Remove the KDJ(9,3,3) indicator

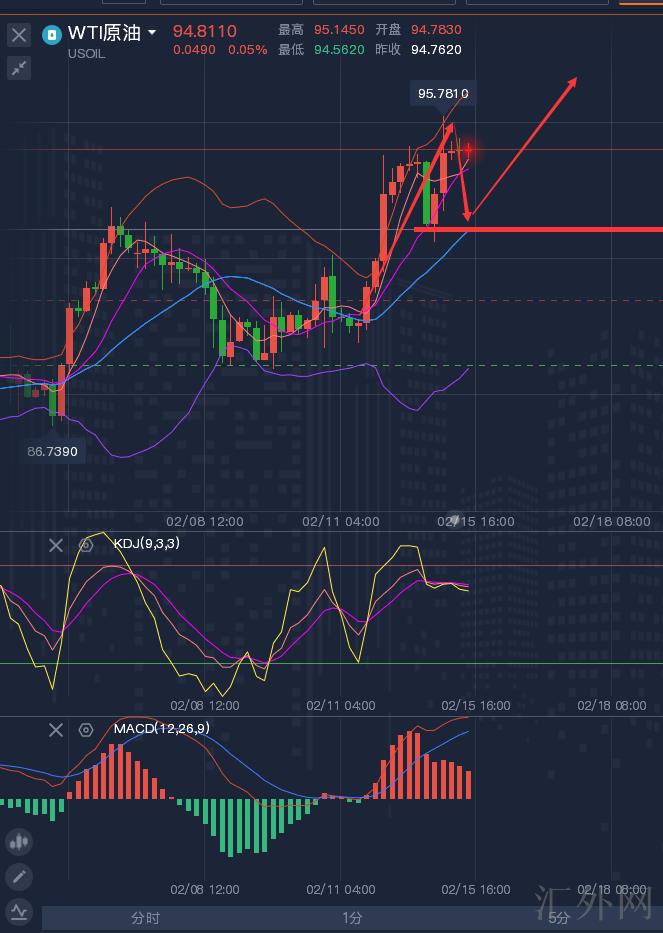tap(56, 545)
